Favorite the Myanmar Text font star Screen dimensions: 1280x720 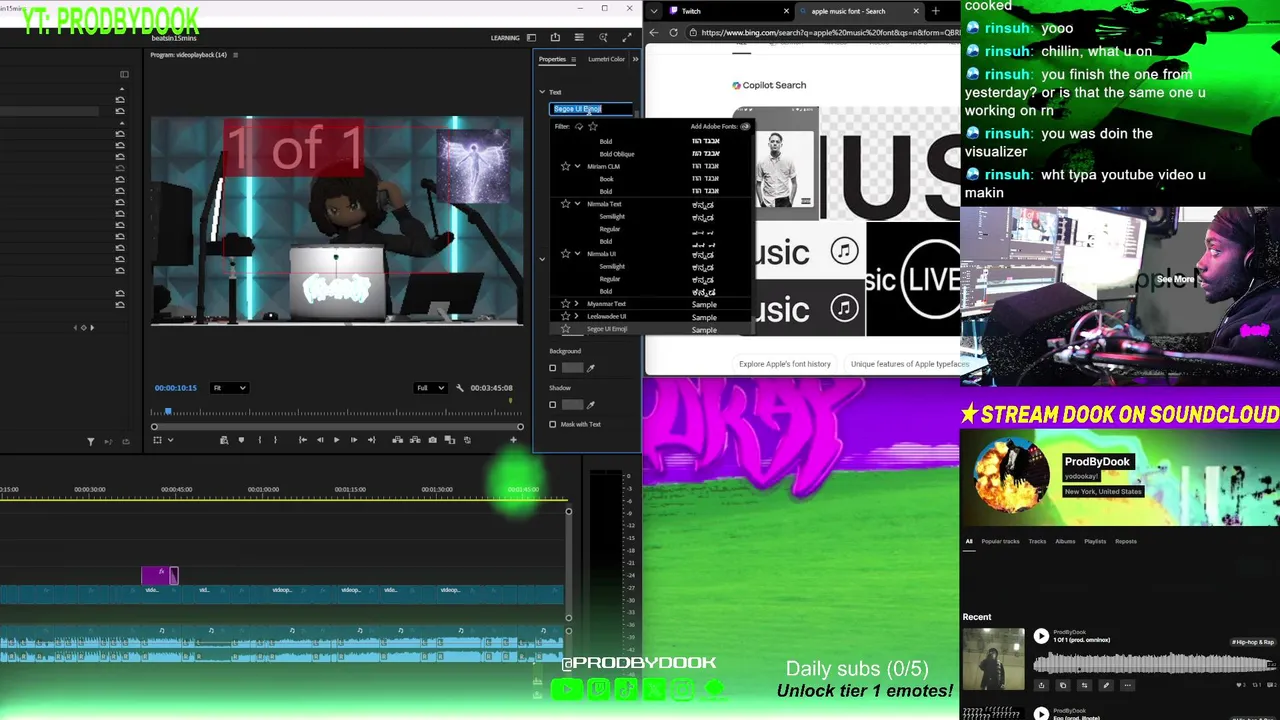(x=565, y=304)
